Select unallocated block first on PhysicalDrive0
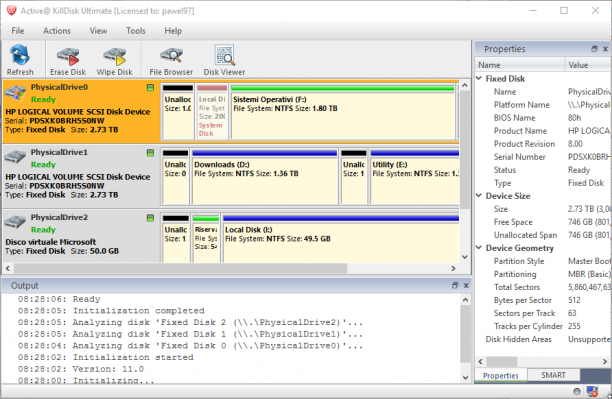 click(178, 112)
